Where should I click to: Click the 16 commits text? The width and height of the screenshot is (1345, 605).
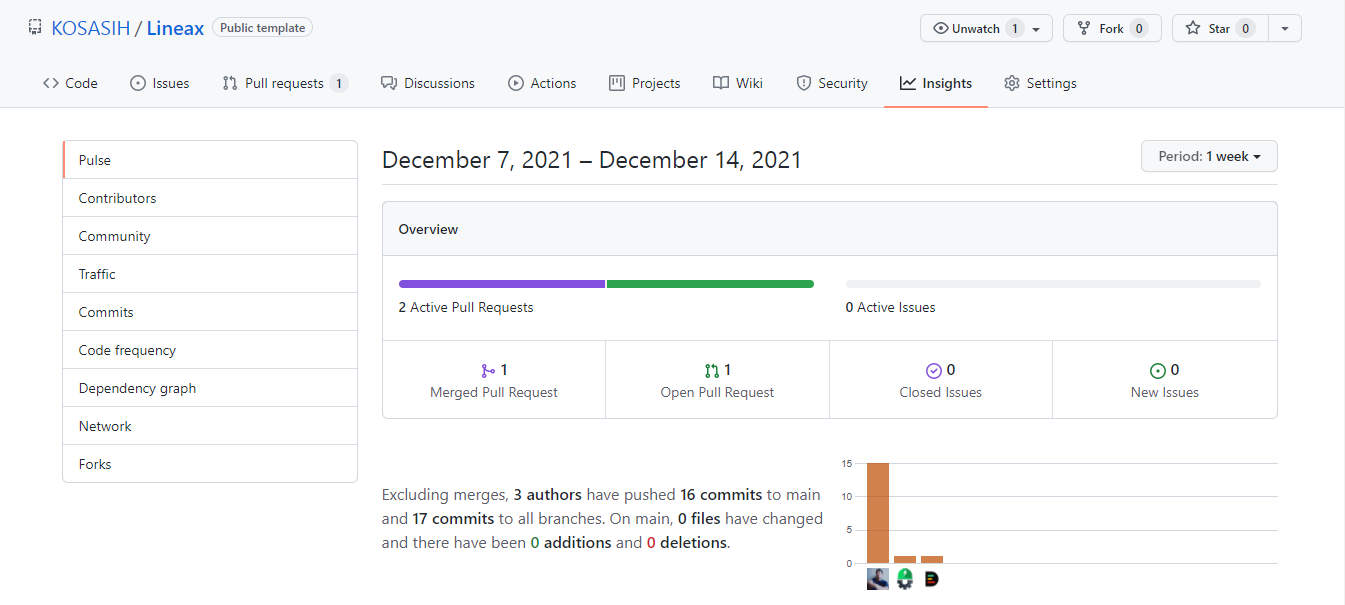coord(721,494)
